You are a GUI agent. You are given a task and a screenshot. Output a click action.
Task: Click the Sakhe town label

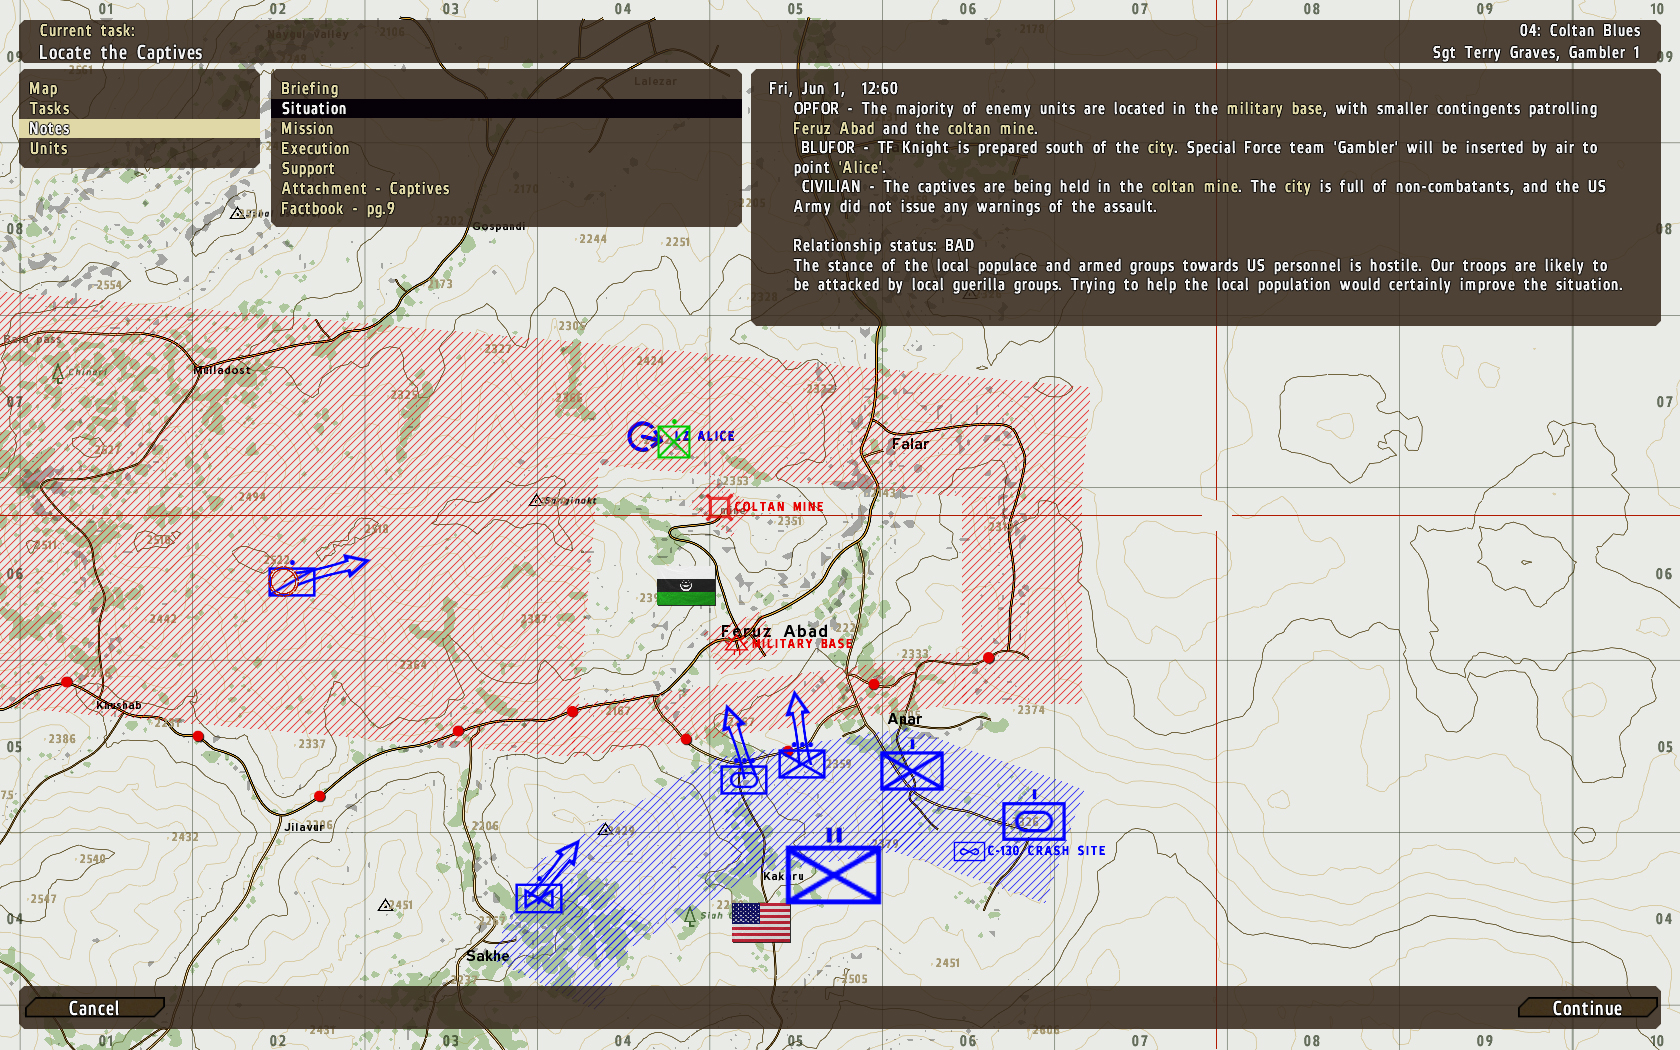coord(488,956)
